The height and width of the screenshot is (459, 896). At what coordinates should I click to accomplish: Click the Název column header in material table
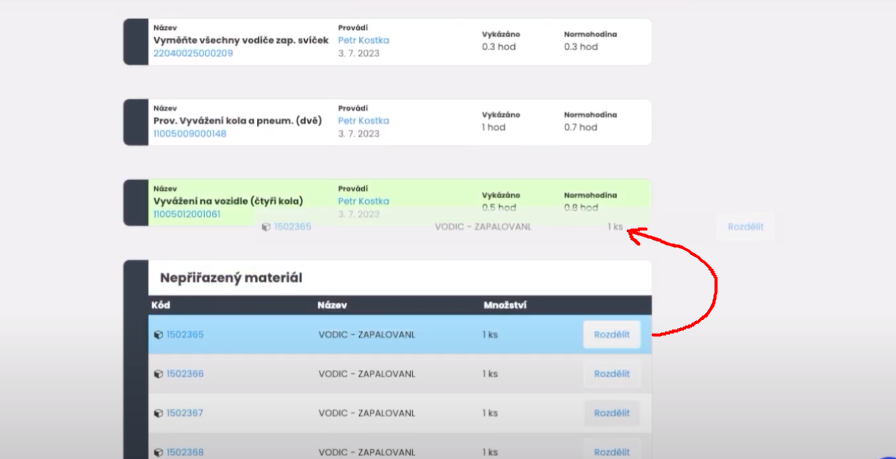pos(332,305)
